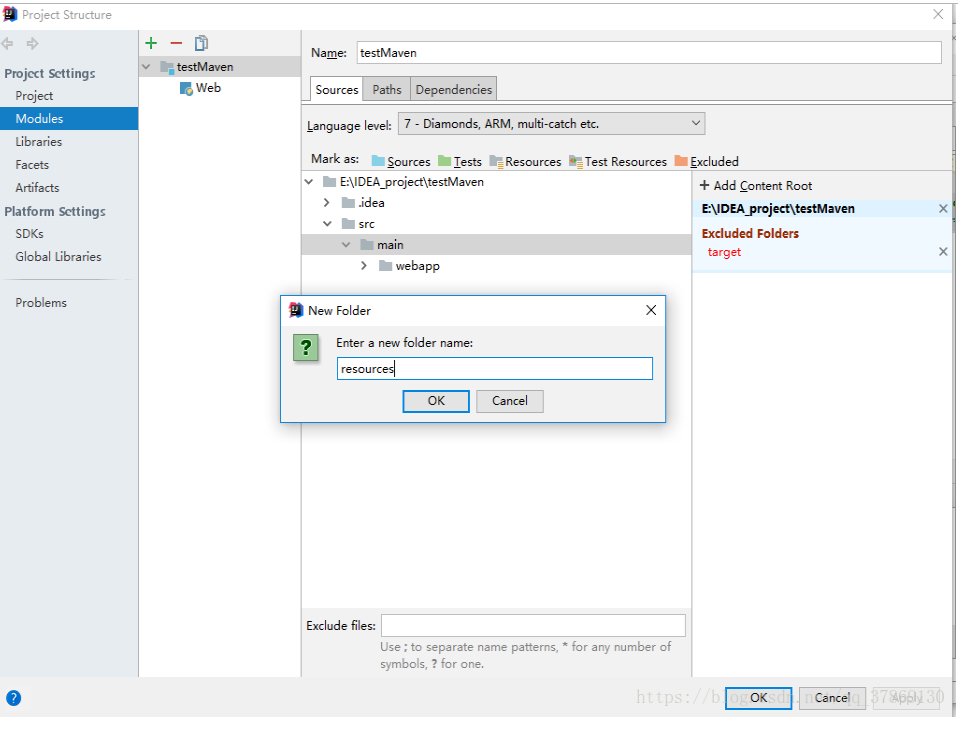Remove content root E:\IDEA_project\testMaven
This screenshot has width=958, height=729.
click(x=943, y=209)
